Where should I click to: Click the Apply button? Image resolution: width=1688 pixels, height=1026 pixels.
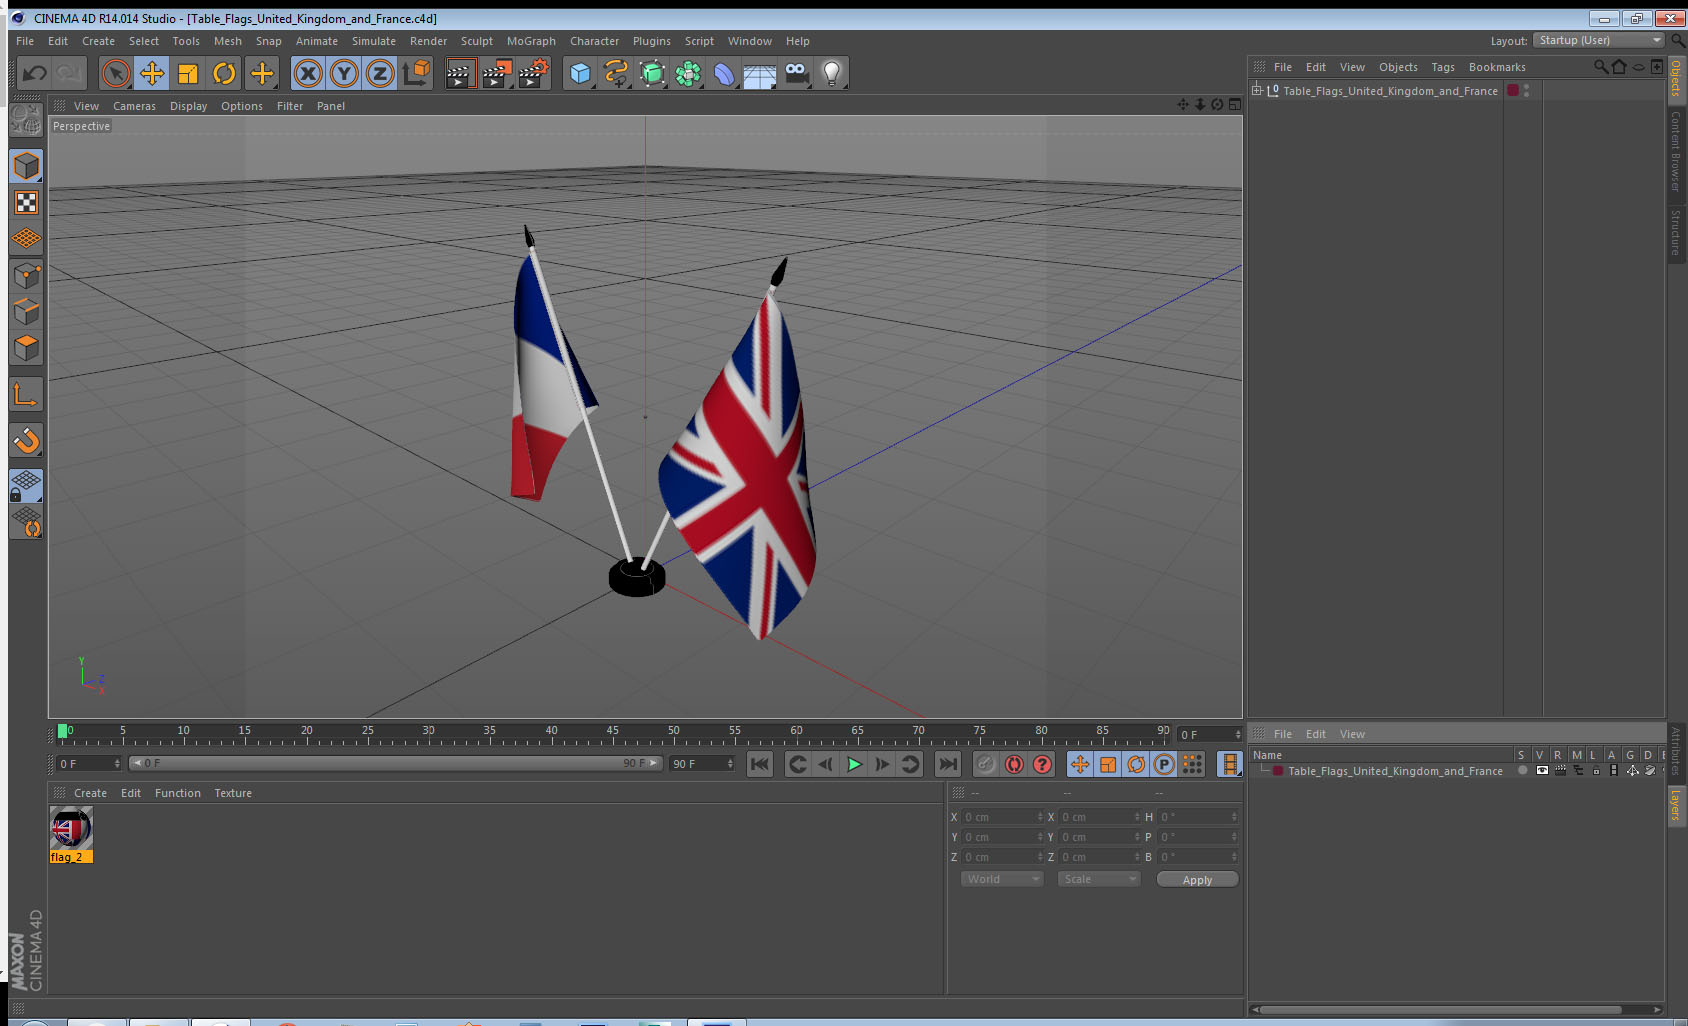[1197, 880]
